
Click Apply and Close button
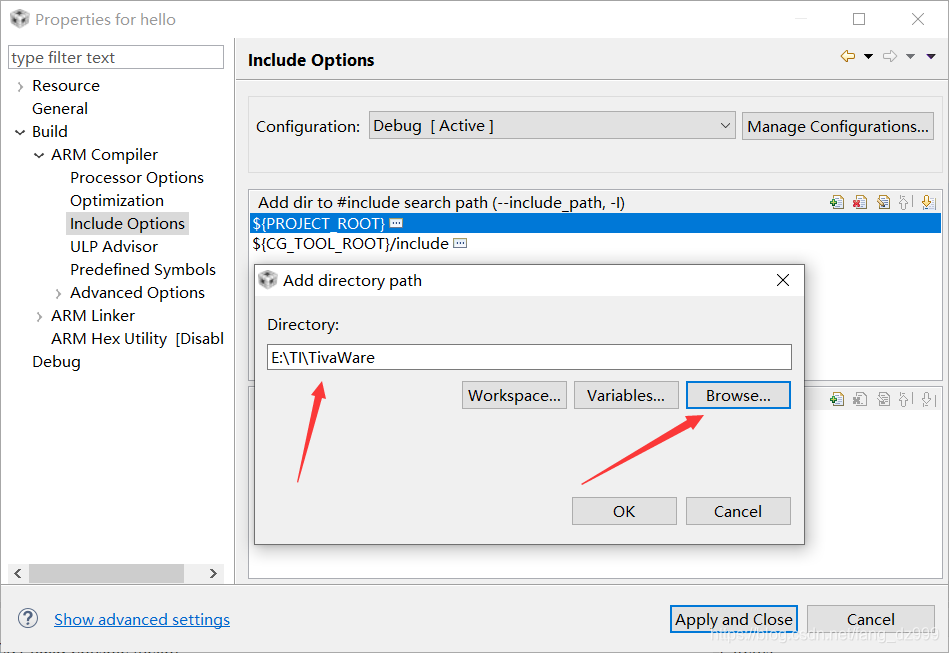(734, 619)
